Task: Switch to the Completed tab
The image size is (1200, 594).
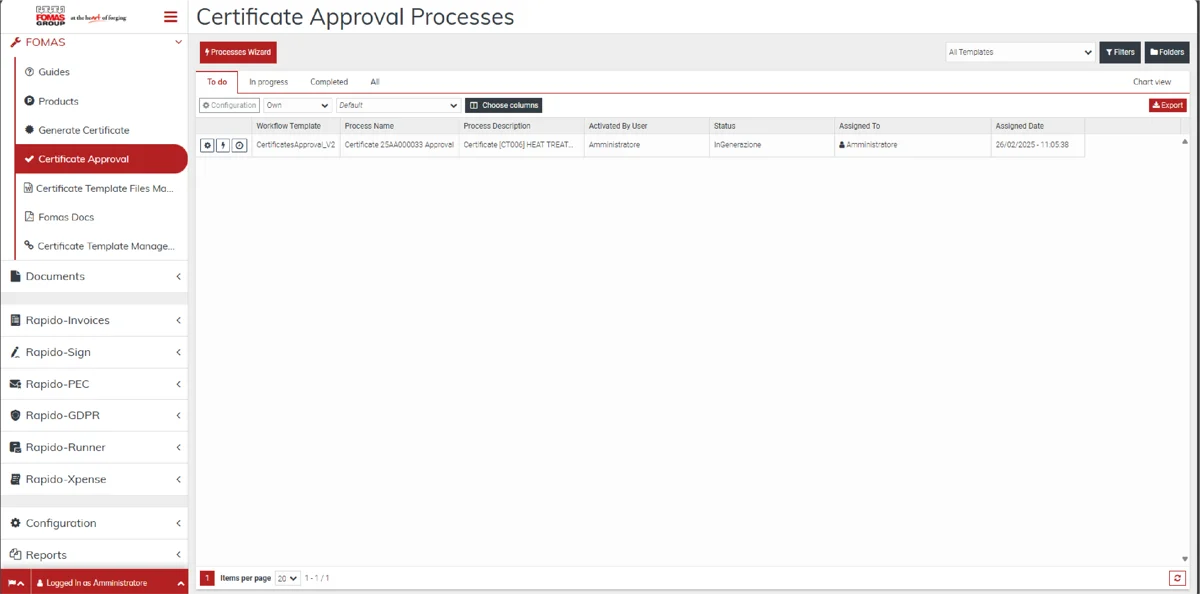Action: [329, 82]
